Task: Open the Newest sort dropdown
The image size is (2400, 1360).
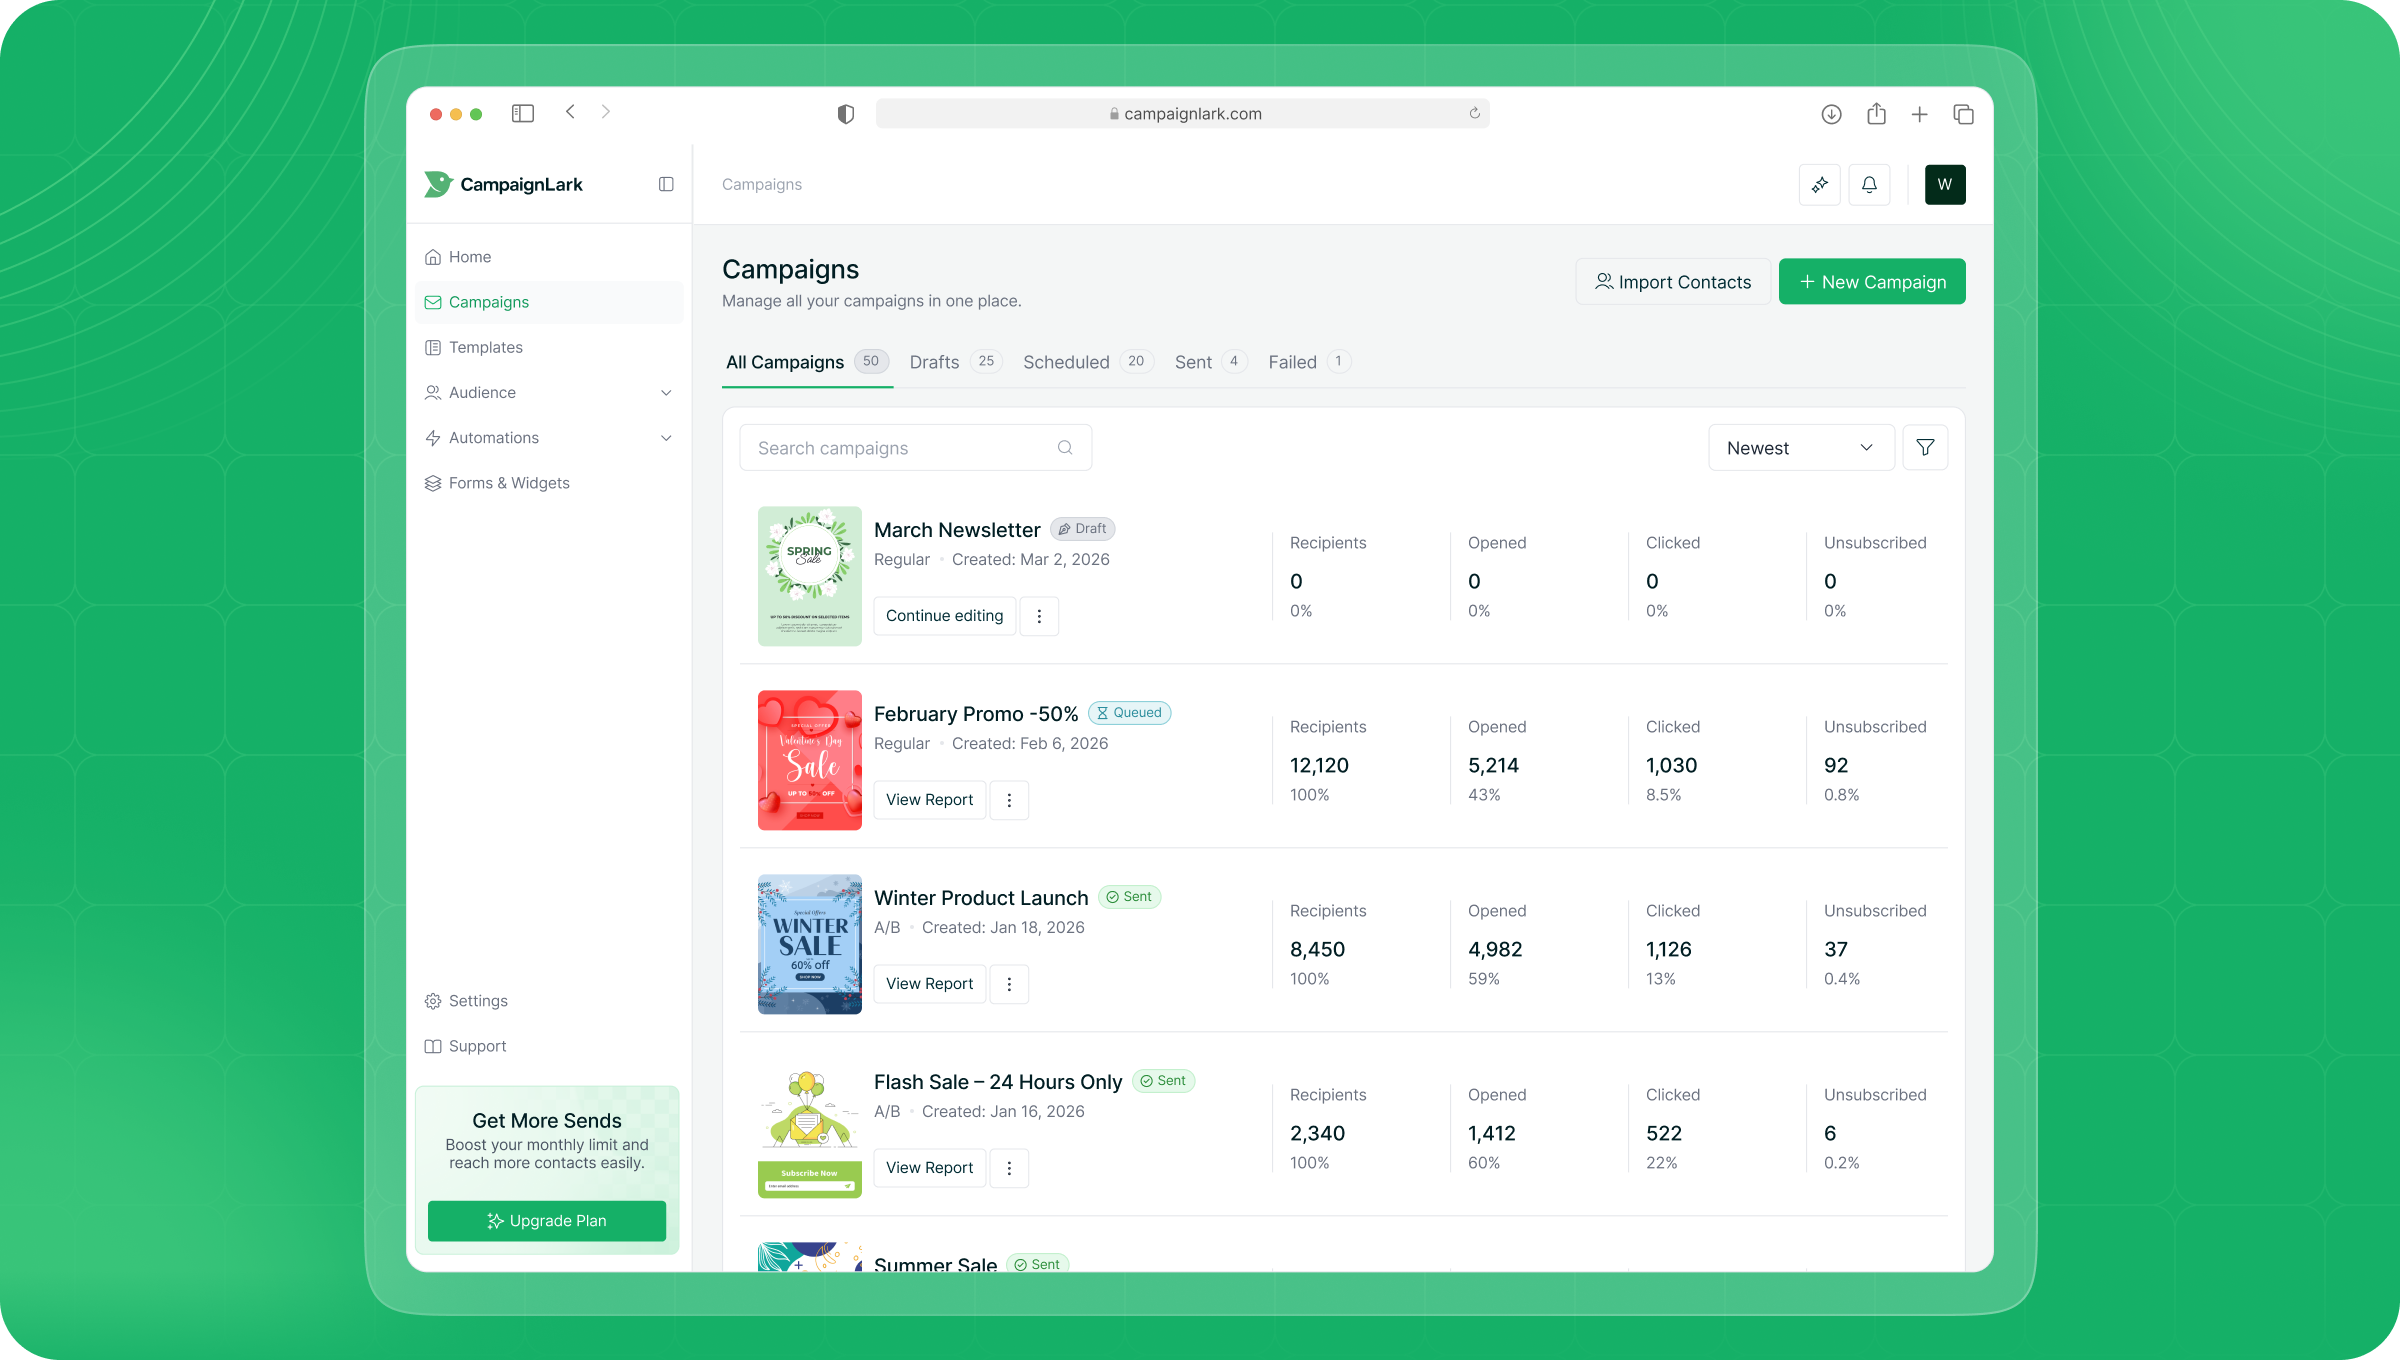Action: click(1799, 447)
